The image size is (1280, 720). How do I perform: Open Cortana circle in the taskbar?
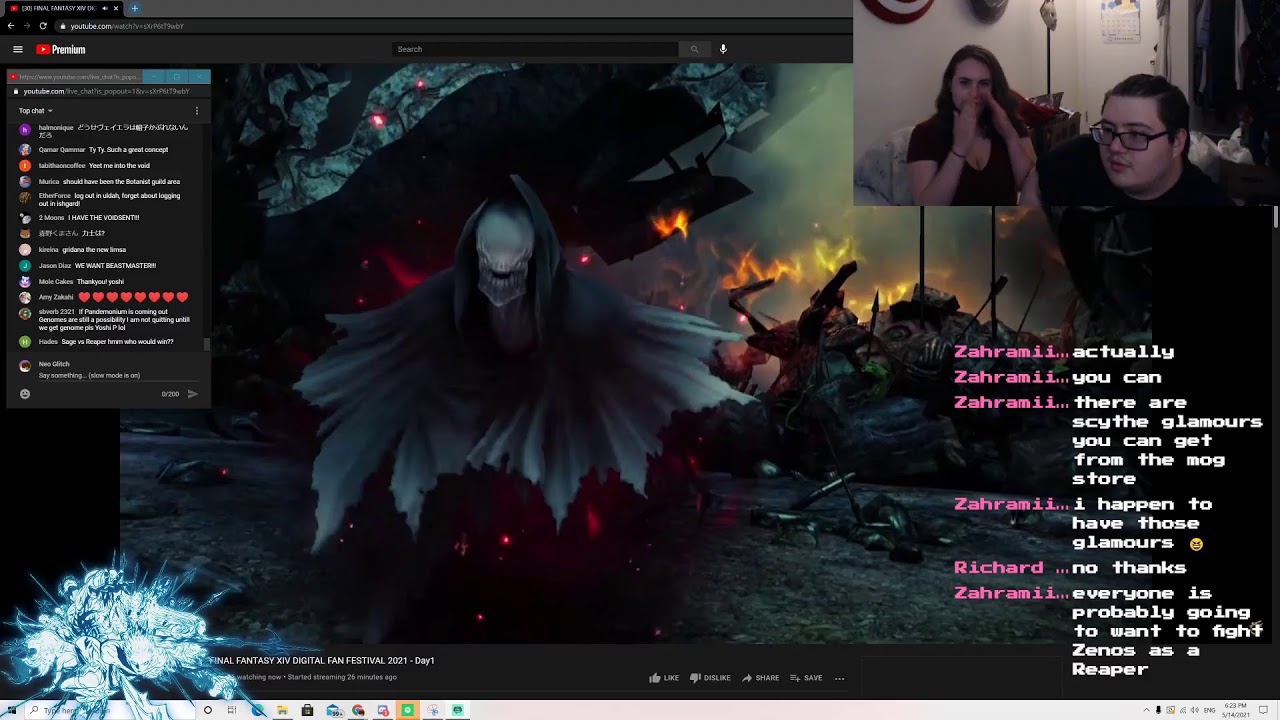pyautogui.click(x=208, y=710)
